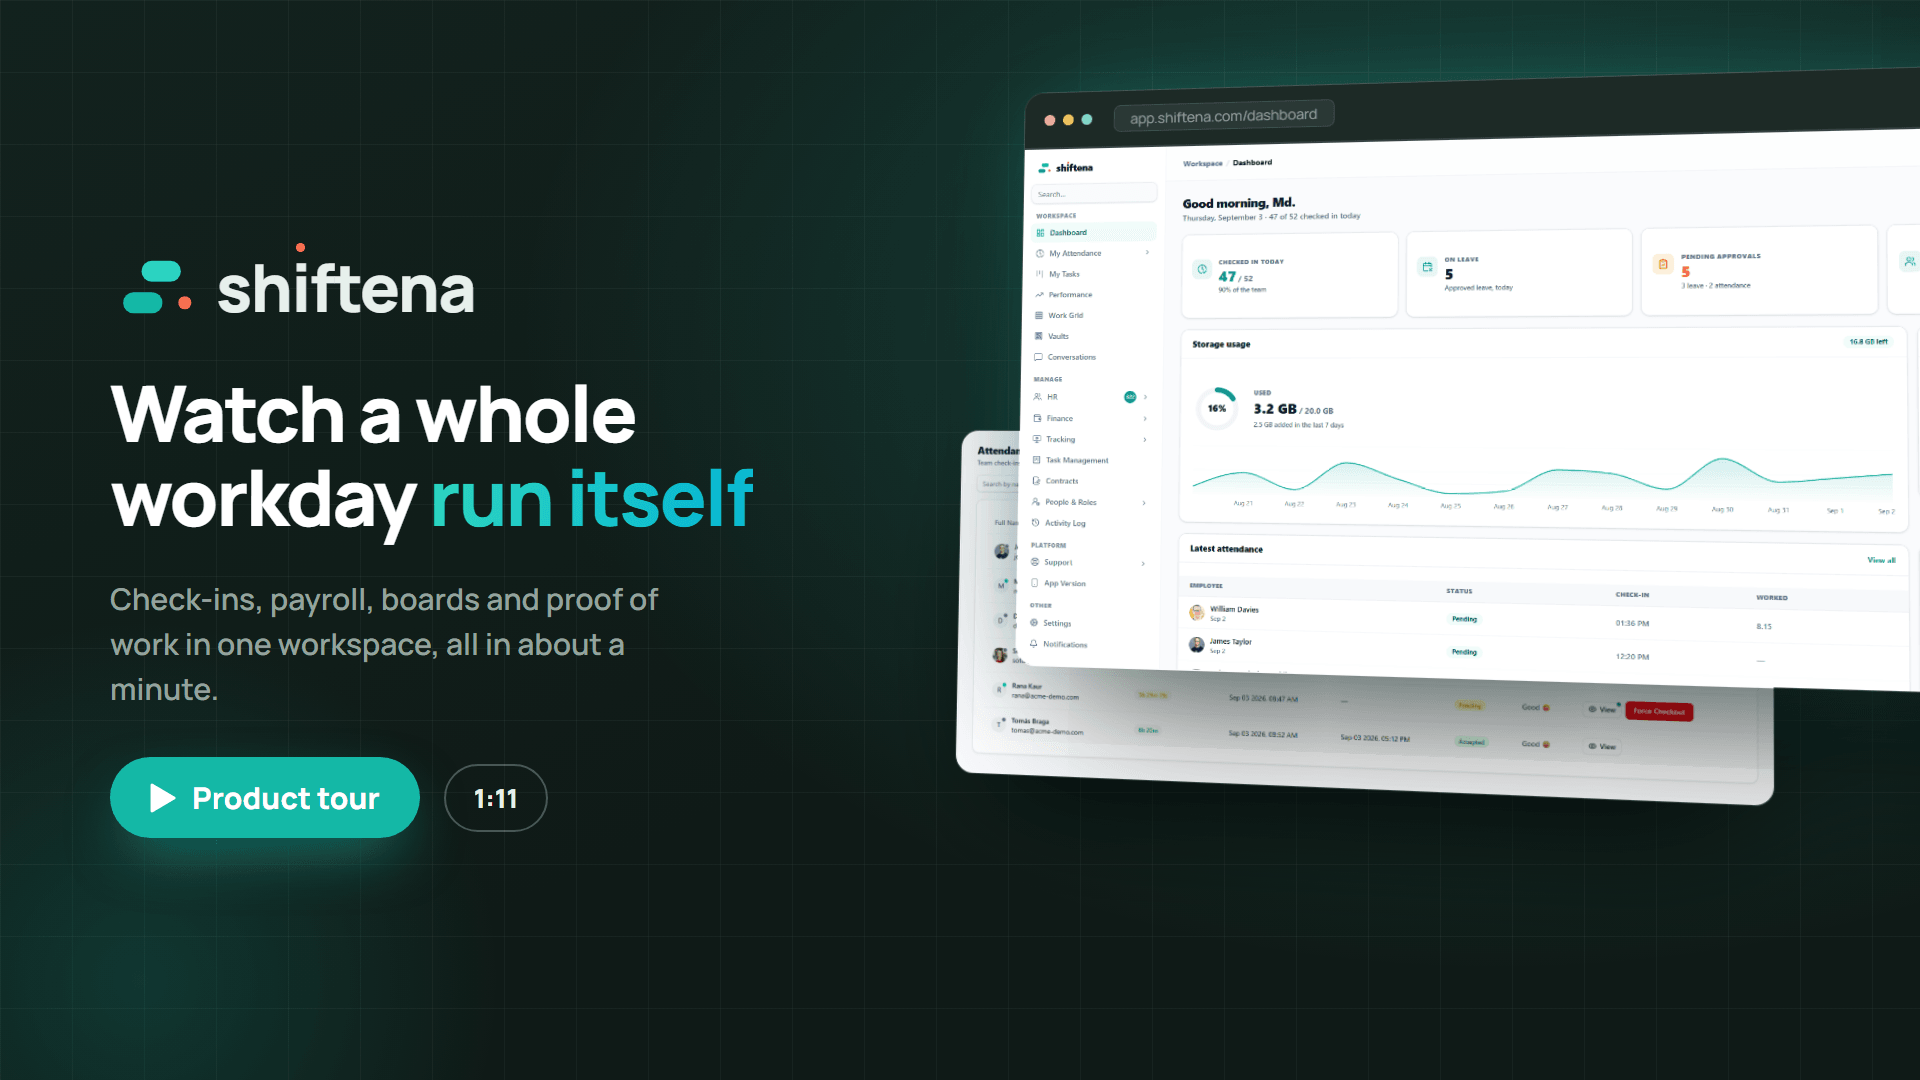Play the Product tour video

pyautogui.click(x=264, y=797)
